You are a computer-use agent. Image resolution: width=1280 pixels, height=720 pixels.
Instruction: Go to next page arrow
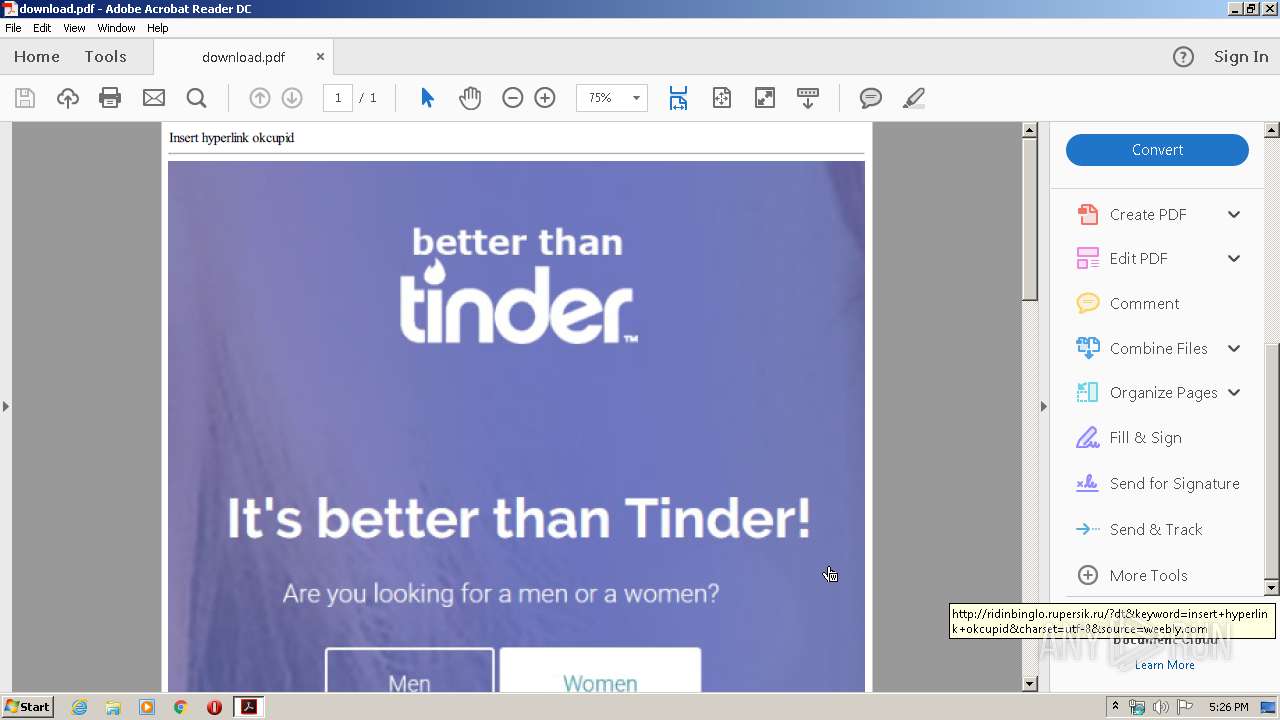(x=292, y=98)
